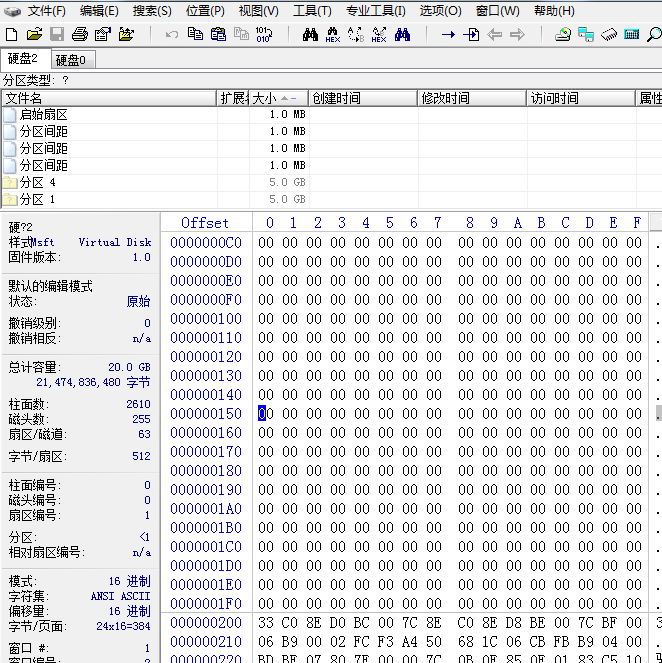This screenshot has height=663, width=662.
Task: Sort by the 文件名 column header
Action: point(109,98)
